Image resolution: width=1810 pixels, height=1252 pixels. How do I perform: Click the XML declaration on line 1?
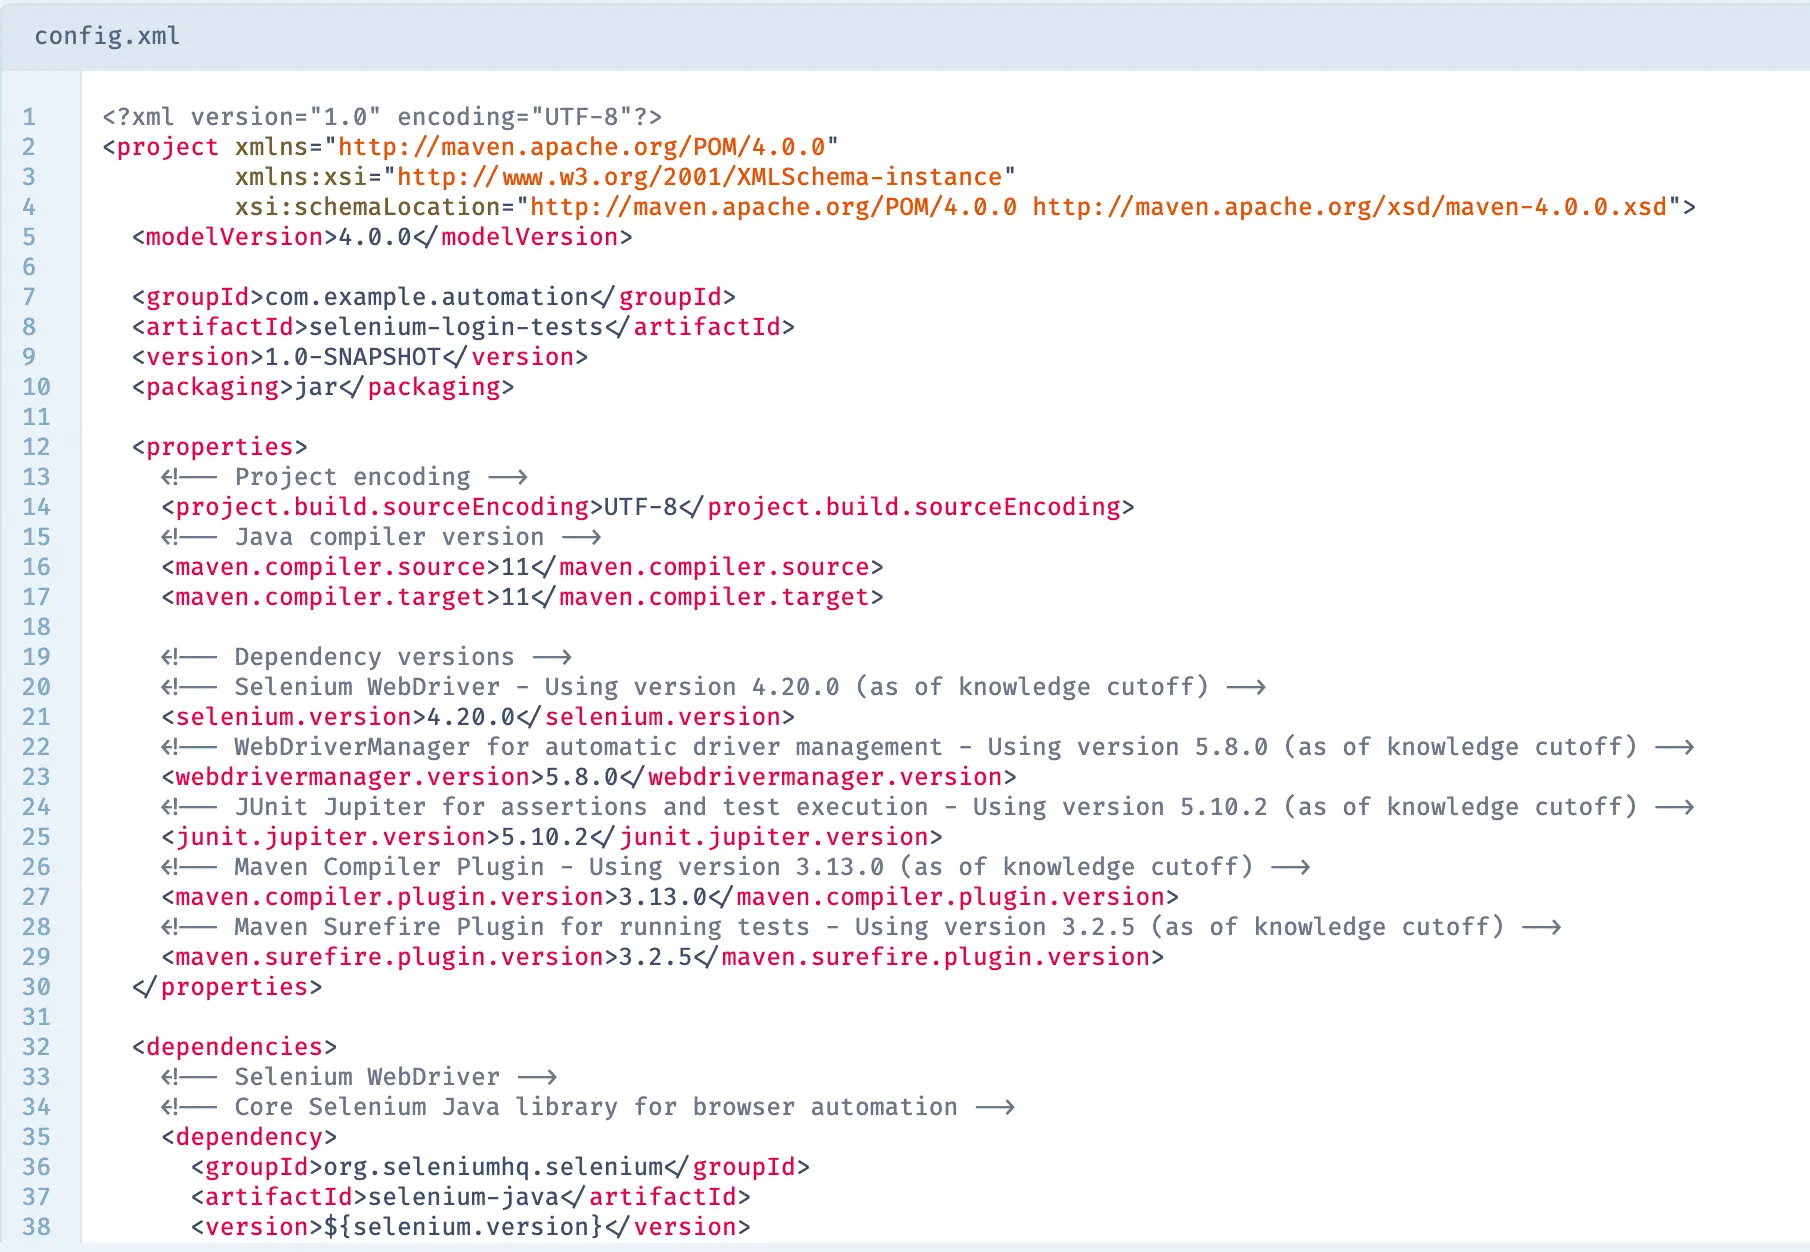[382, 117]
